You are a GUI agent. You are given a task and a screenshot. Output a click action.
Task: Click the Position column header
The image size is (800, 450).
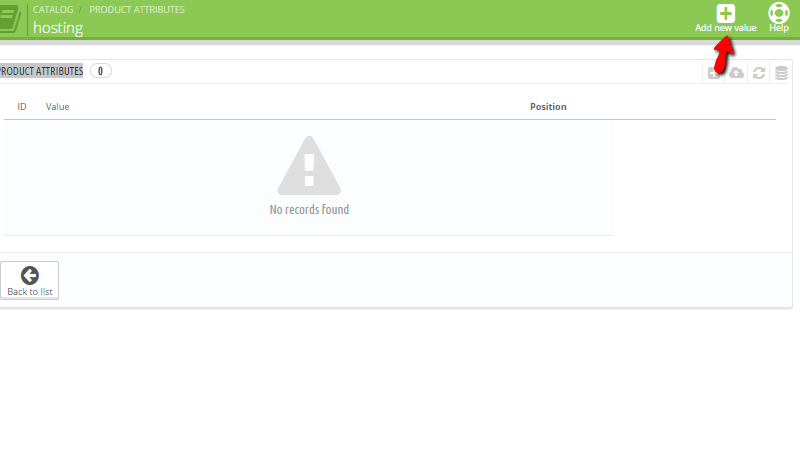tap(548, 107)
